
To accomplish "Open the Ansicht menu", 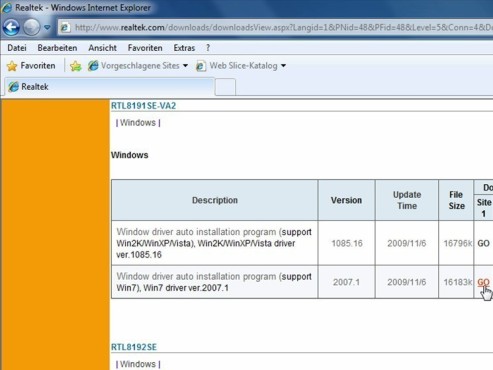I will click(x=102, y=48).
